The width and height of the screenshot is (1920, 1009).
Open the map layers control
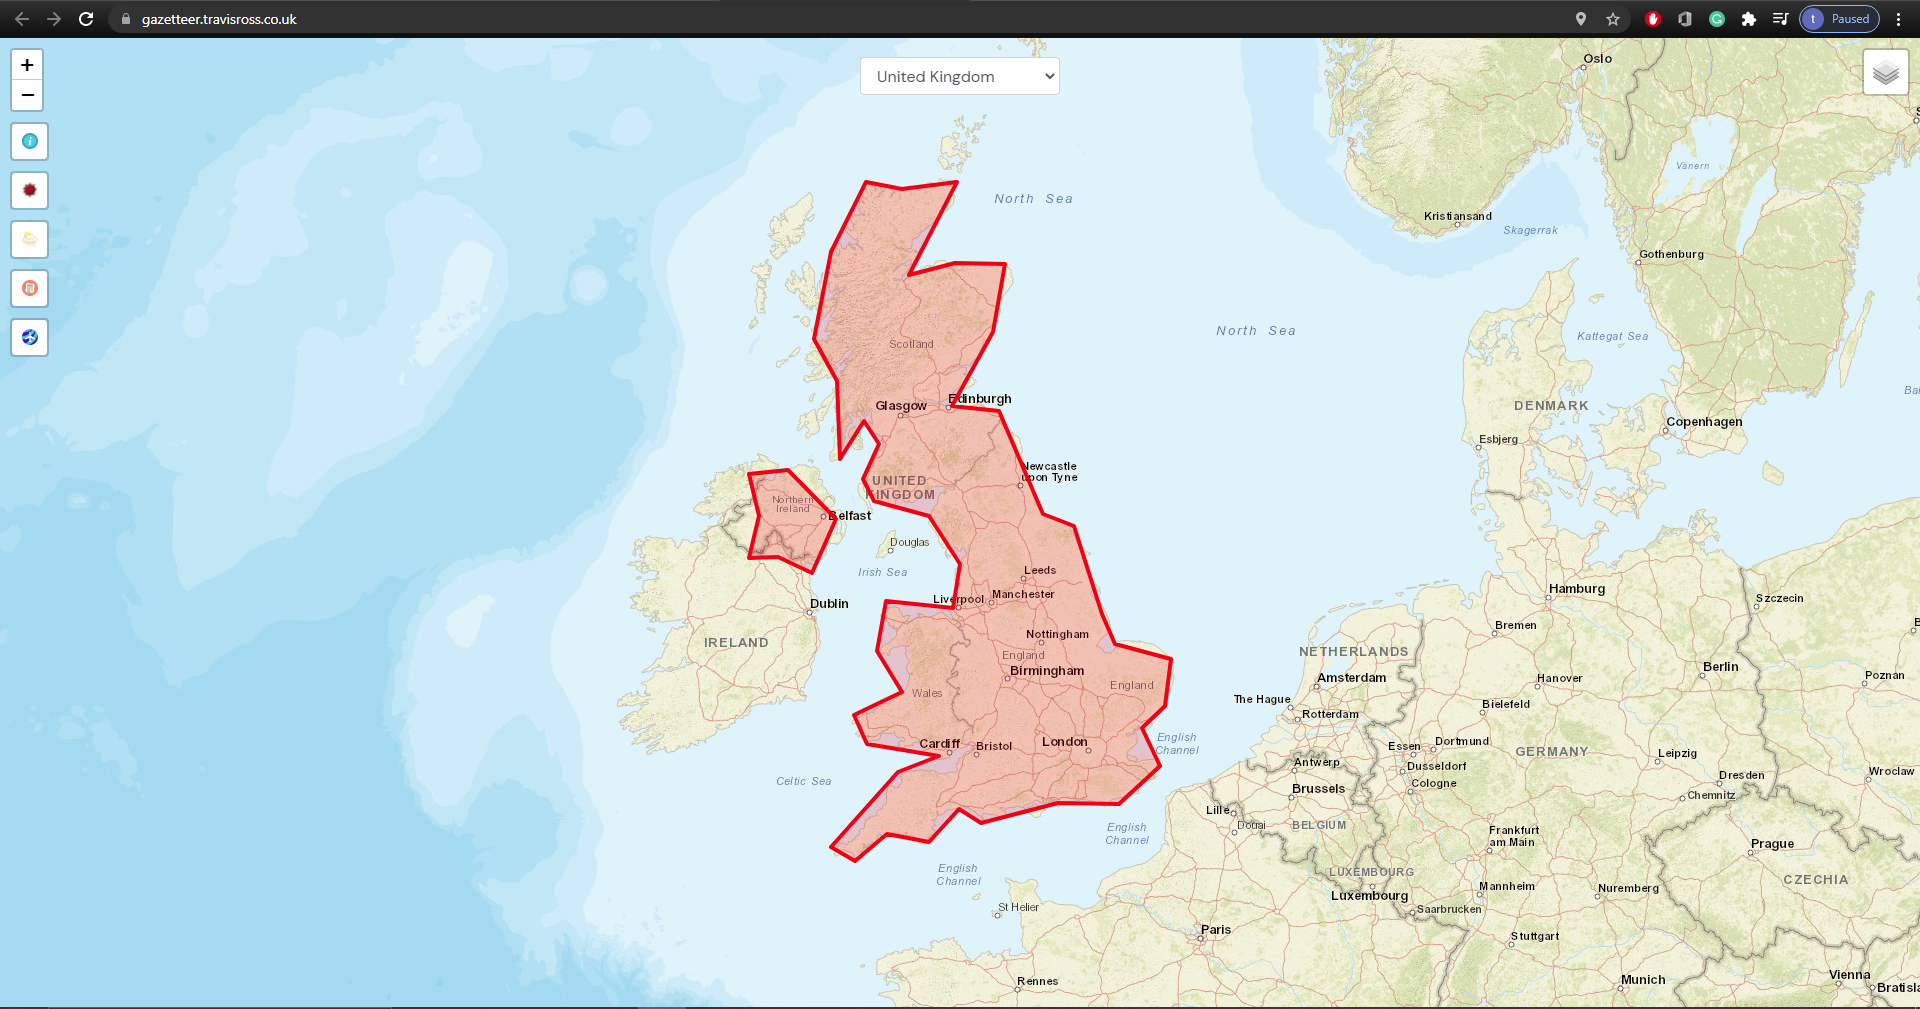pyautogui.click(x=1885, y=73)
